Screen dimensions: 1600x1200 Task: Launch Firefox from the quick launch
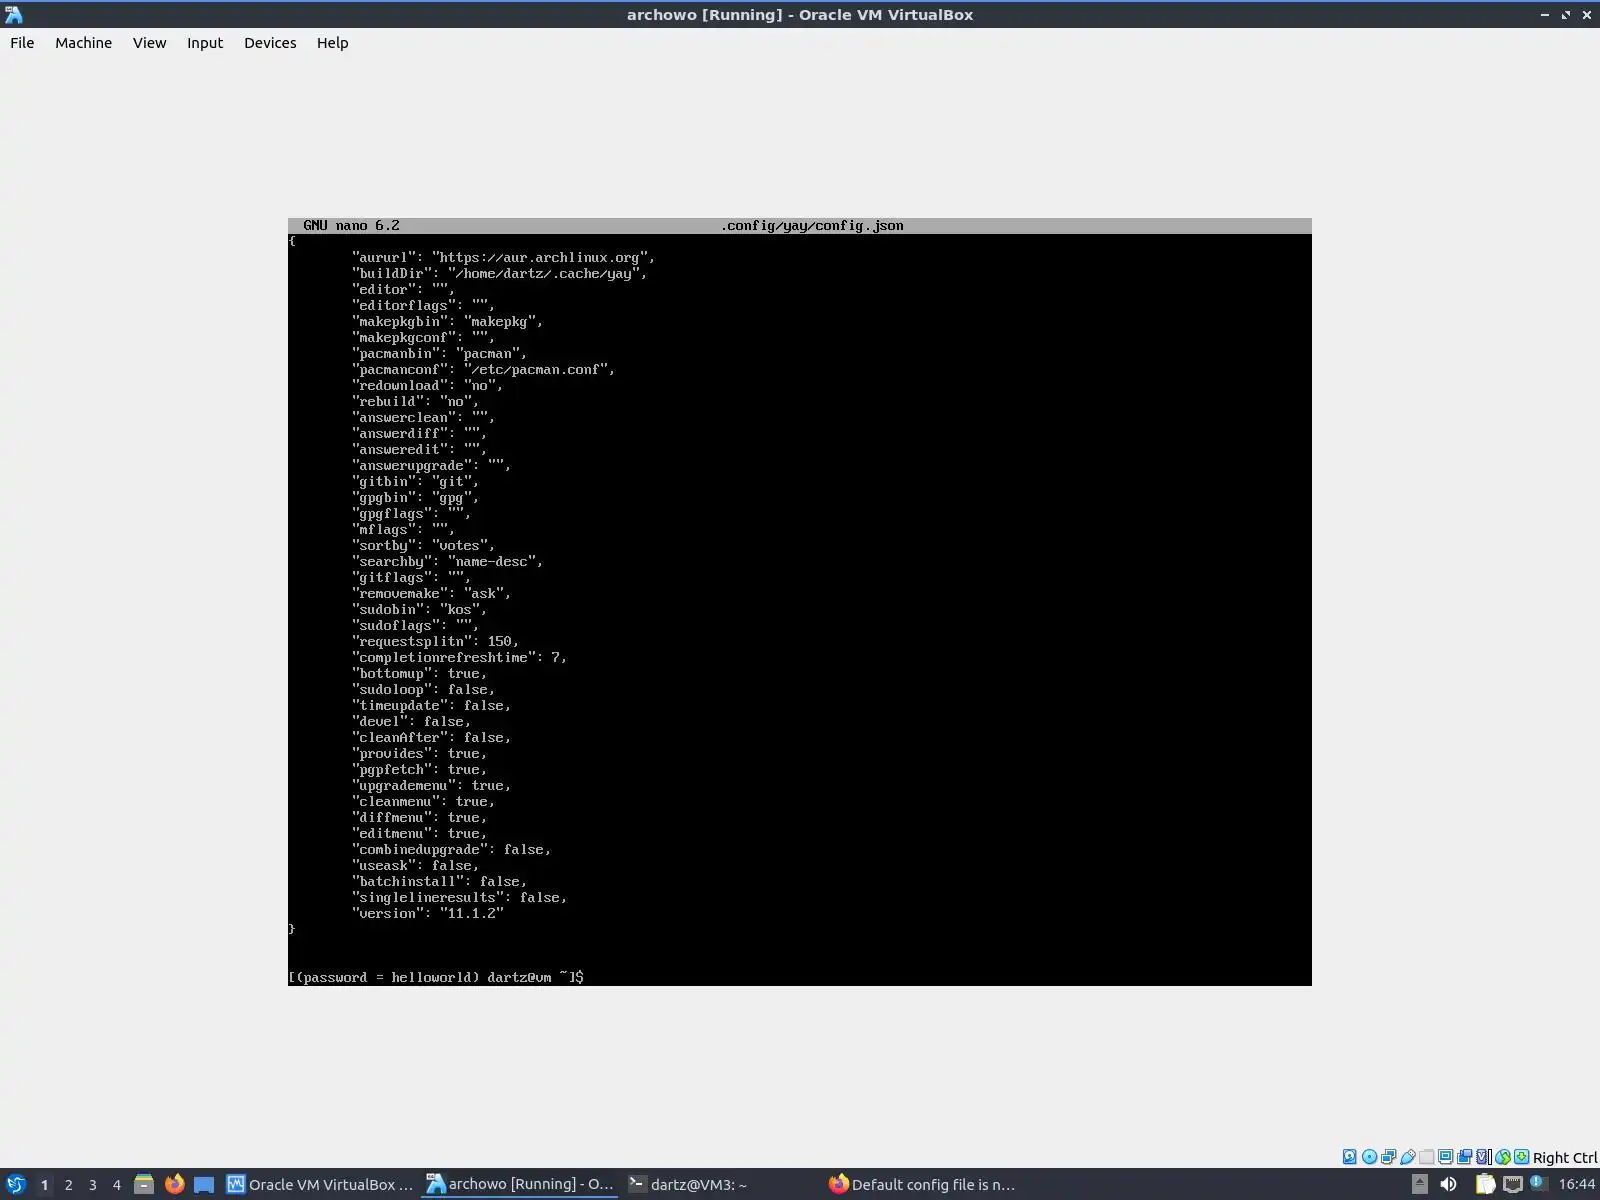point(174,1185)
